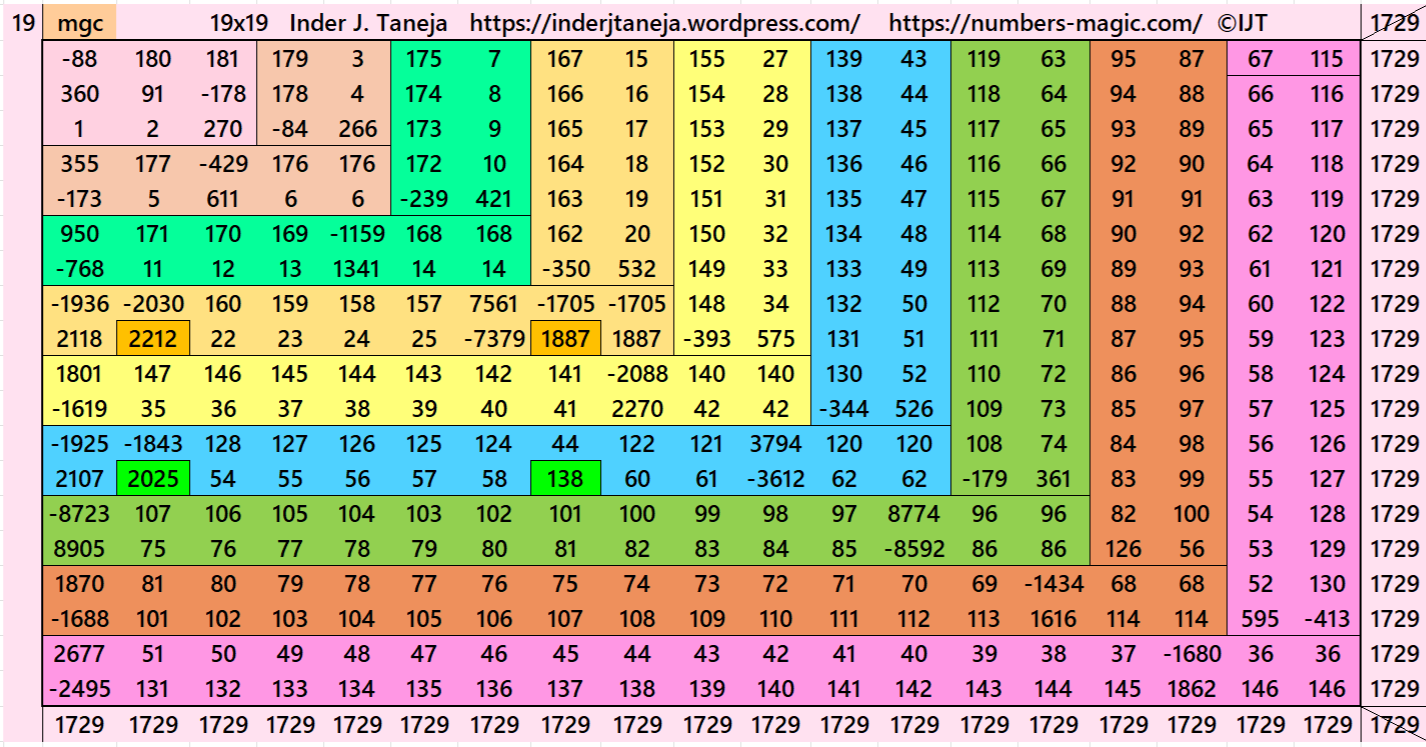
Task: Click the cell with value -88
Action: pos(80,59)
